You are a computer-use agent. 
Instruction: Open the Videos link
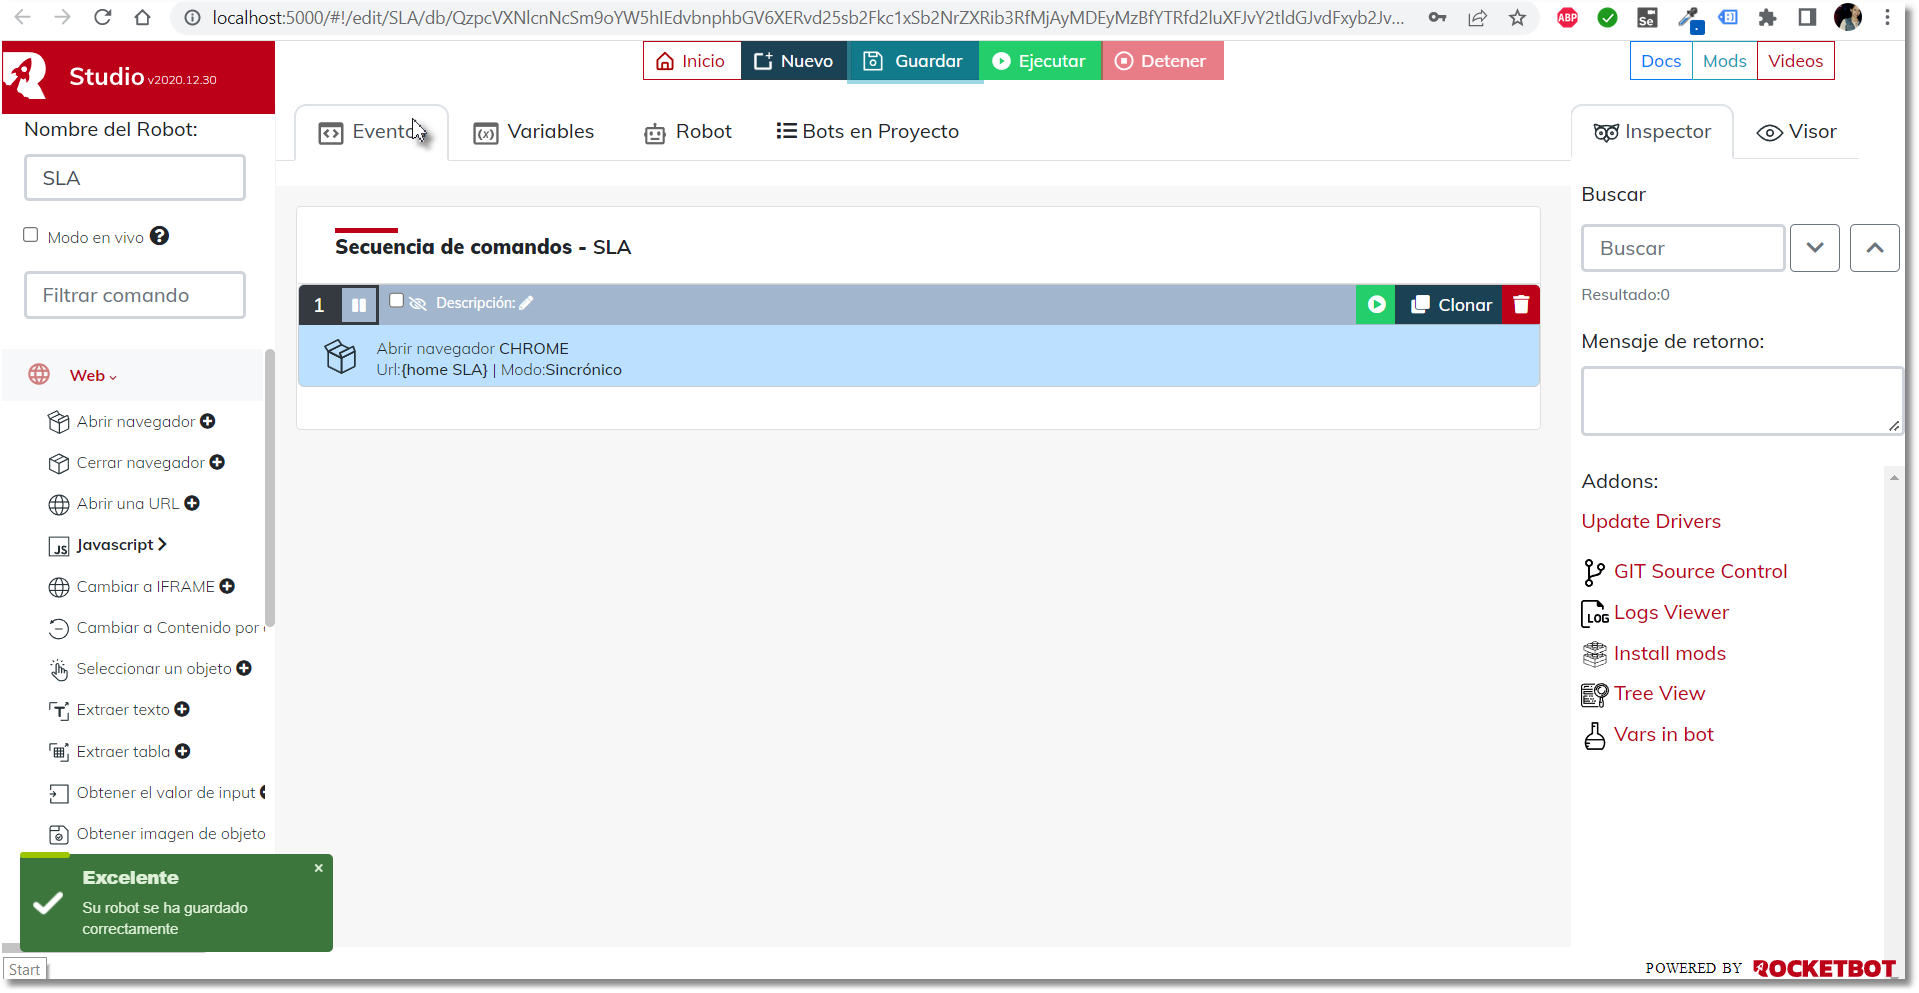click(1795, 61)
